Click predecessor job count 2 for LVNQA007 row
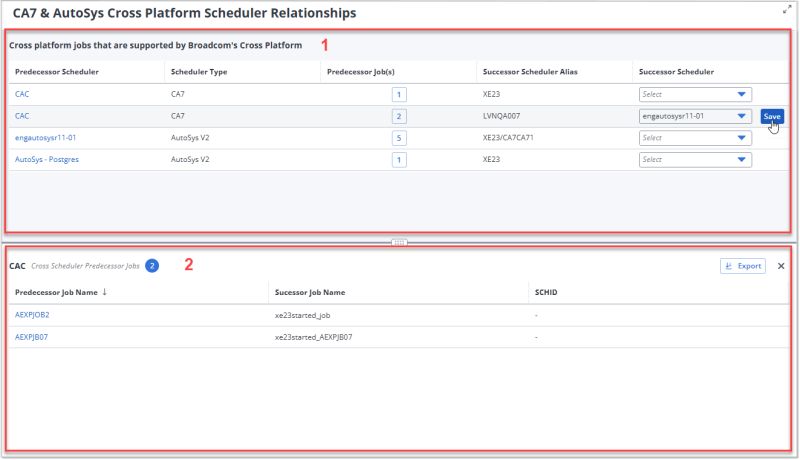The height and width of the screenshot is (460, 800). [399, 116]
